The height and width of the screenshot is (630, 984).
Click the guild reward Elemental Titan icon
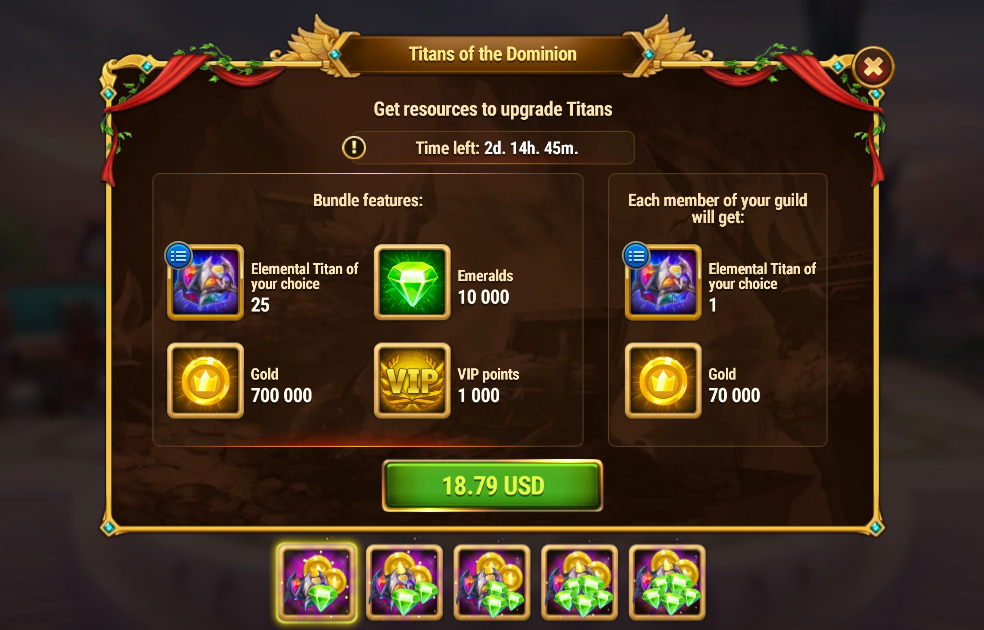[663, 282]
